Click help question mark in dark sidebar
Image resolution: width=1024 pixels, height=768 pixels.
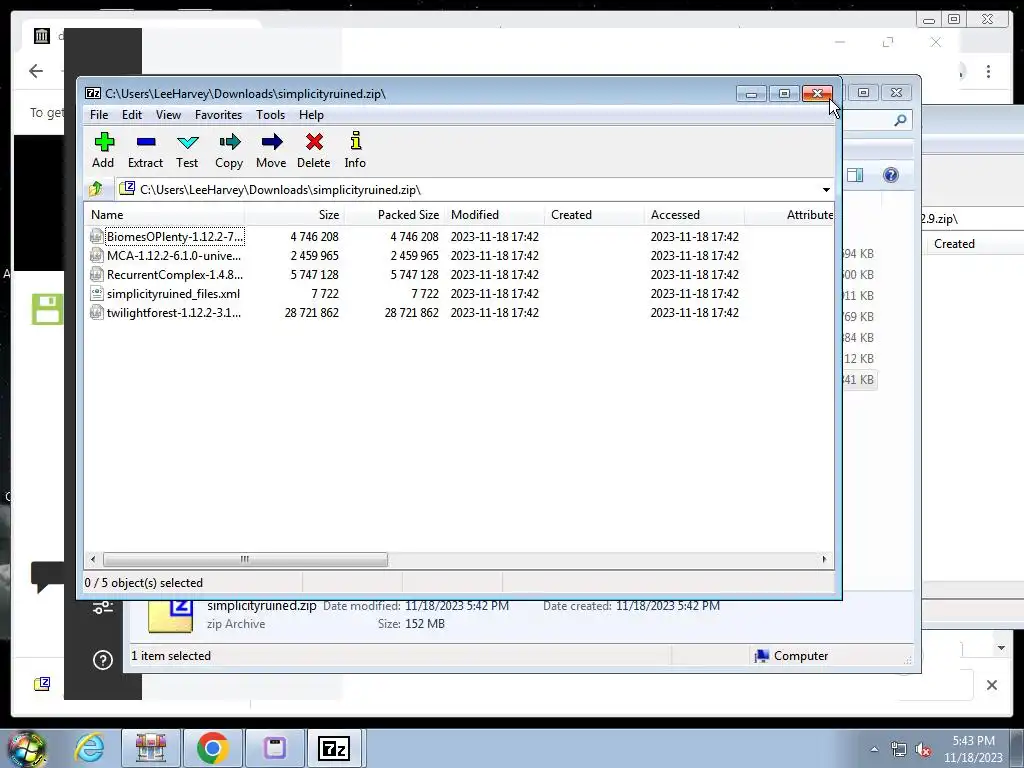pos(103,660)
